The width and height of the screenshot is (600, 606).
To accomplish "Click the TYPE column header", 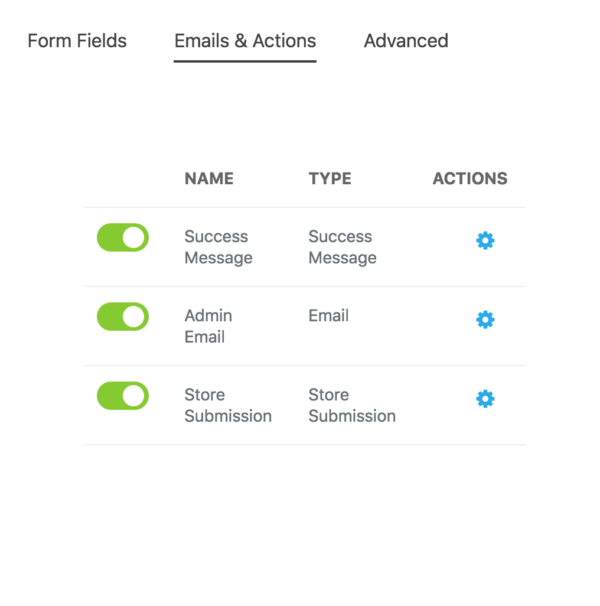I will [x=330, y=179].
